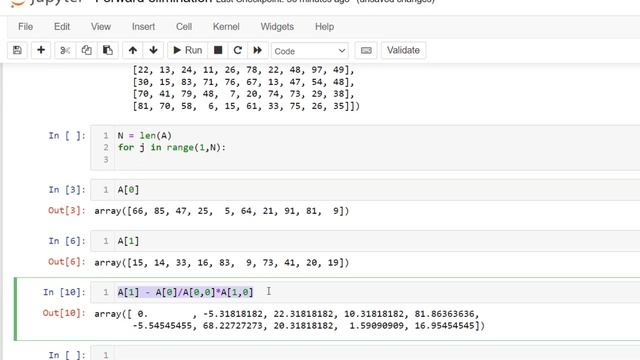
Task: Insert a cell below using the plus icon
Action: (41, 50)
